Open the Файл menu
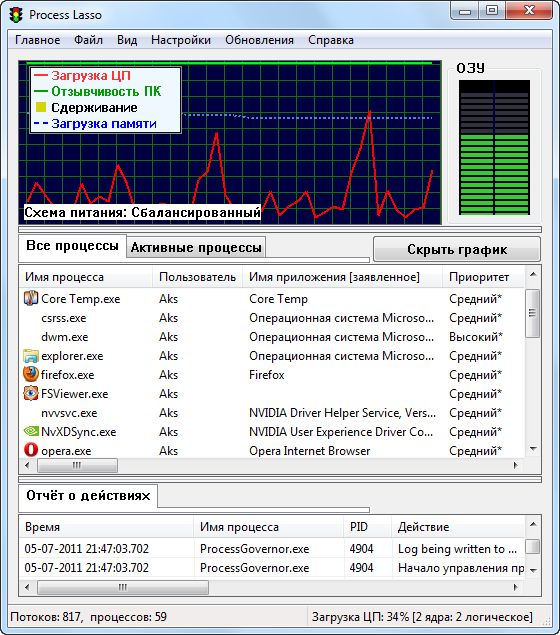 click(88, 40)
